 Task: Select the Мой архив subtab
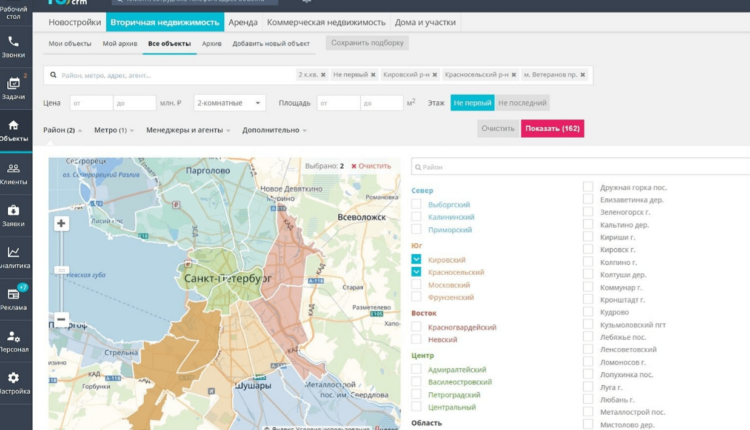[x=119, y=44]
